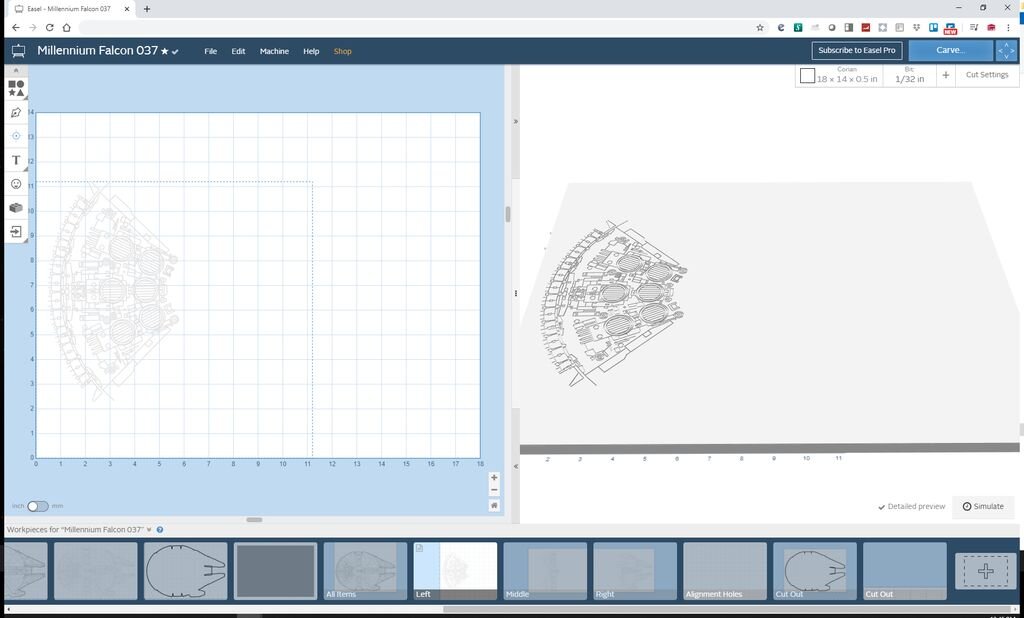
Task: Click the 3D preview of the carved Falcon
Action: [x=613, y=302]
